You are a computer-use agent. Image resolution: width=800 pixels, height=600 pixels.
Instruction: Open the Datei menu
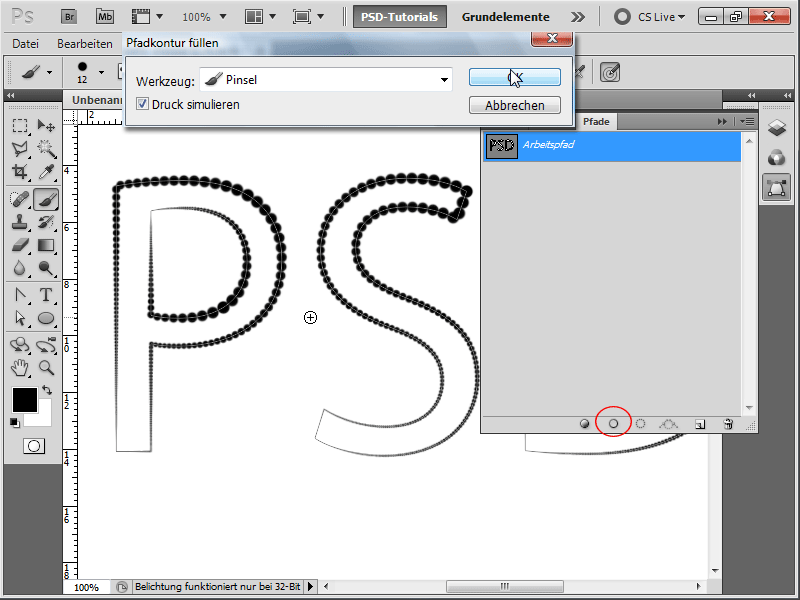(26, 44)
